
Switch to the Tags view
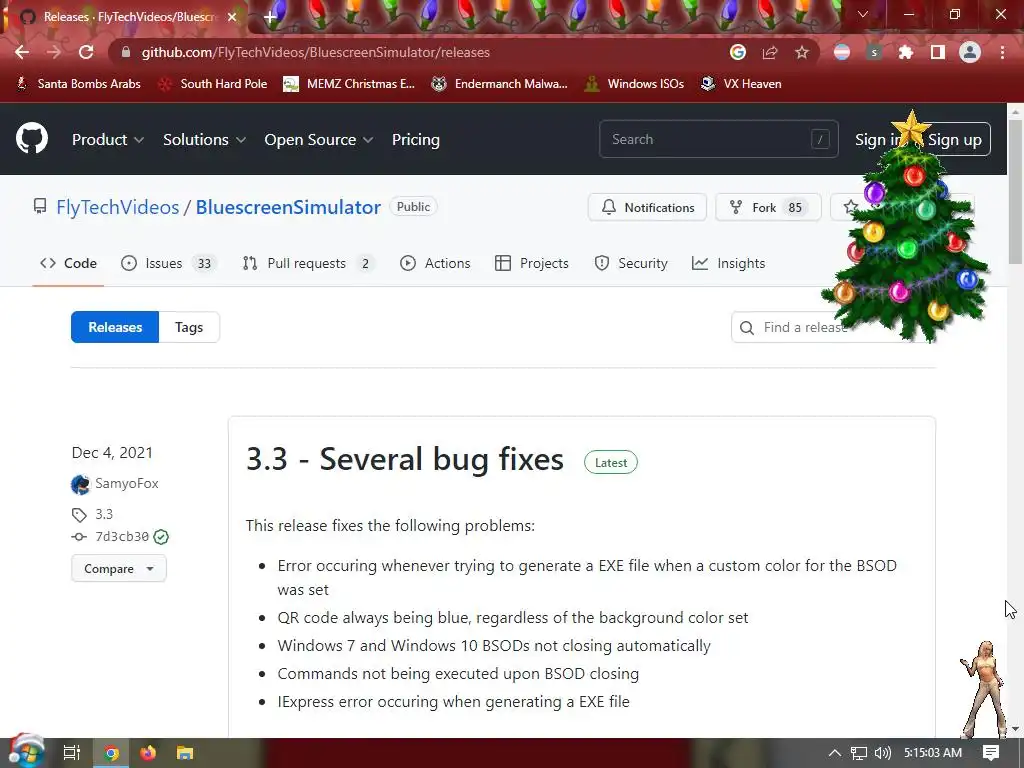pyautogui.click(x=189, y=327)
